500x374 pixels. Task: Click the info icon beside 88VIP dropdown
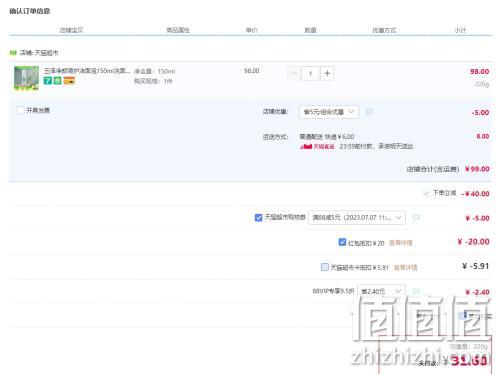click(x=416, y=291)
